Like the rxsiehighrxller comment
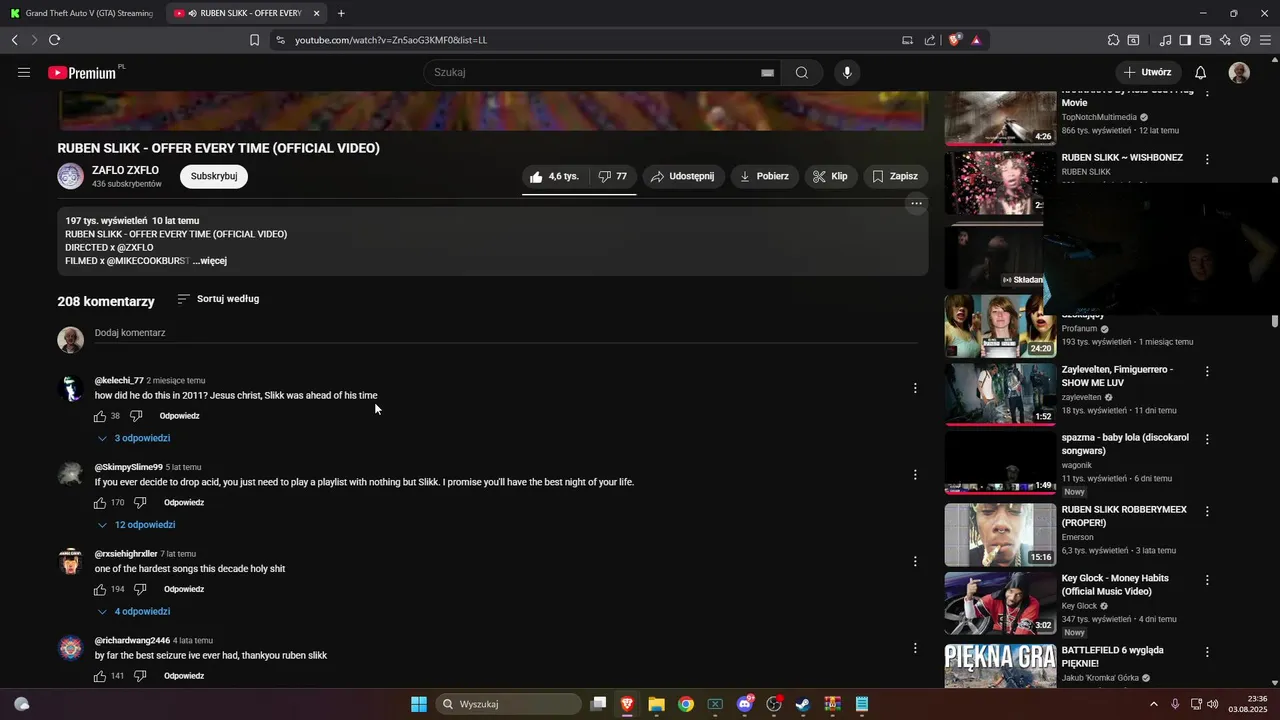 pos(100,589)
